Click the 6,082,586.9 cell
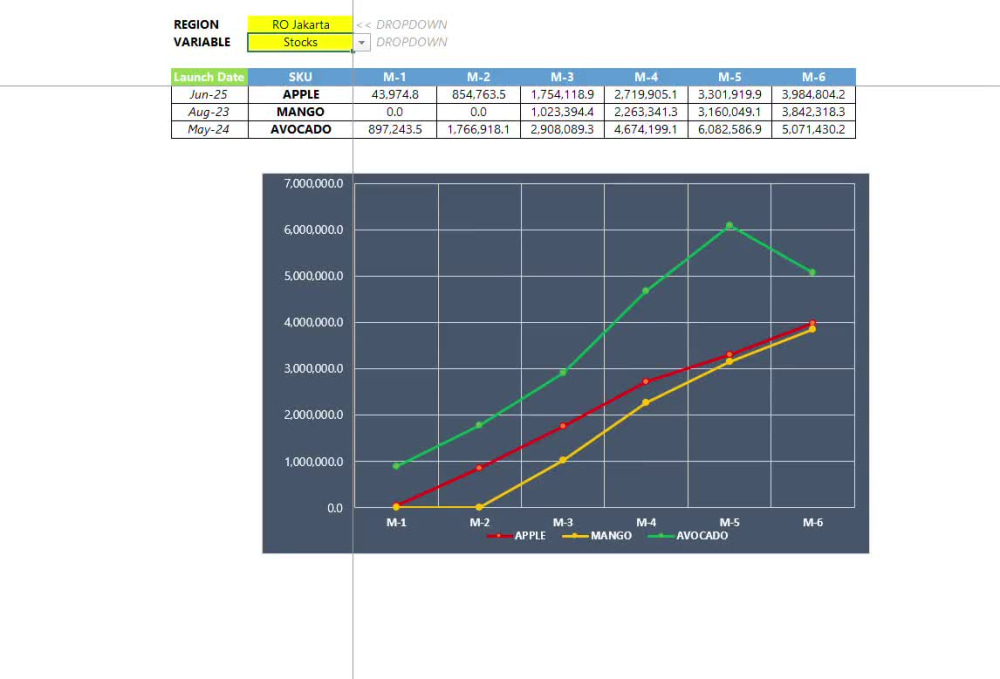Image resolution: width=1000 pixels, height=679 pixels. [x=730, y=129]
